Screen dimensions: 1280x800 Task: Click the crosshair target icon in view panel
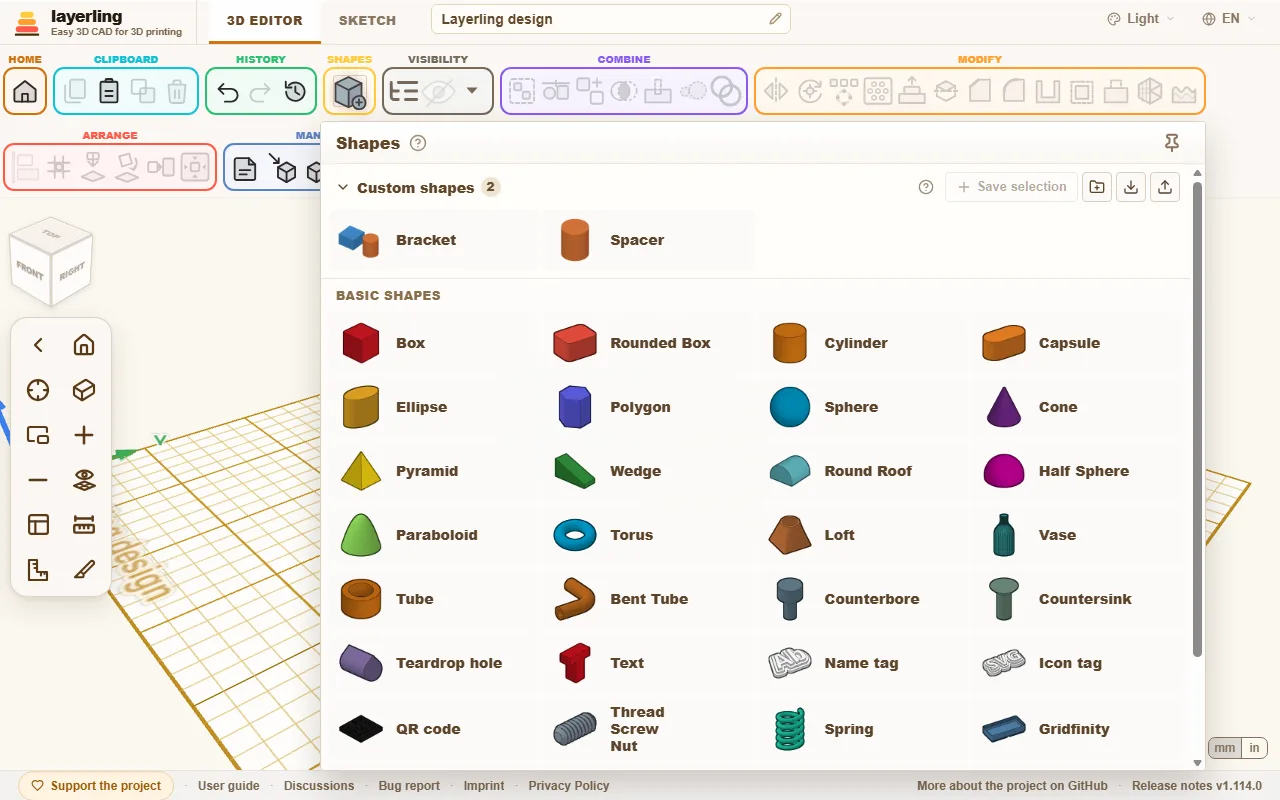point(38,390)
